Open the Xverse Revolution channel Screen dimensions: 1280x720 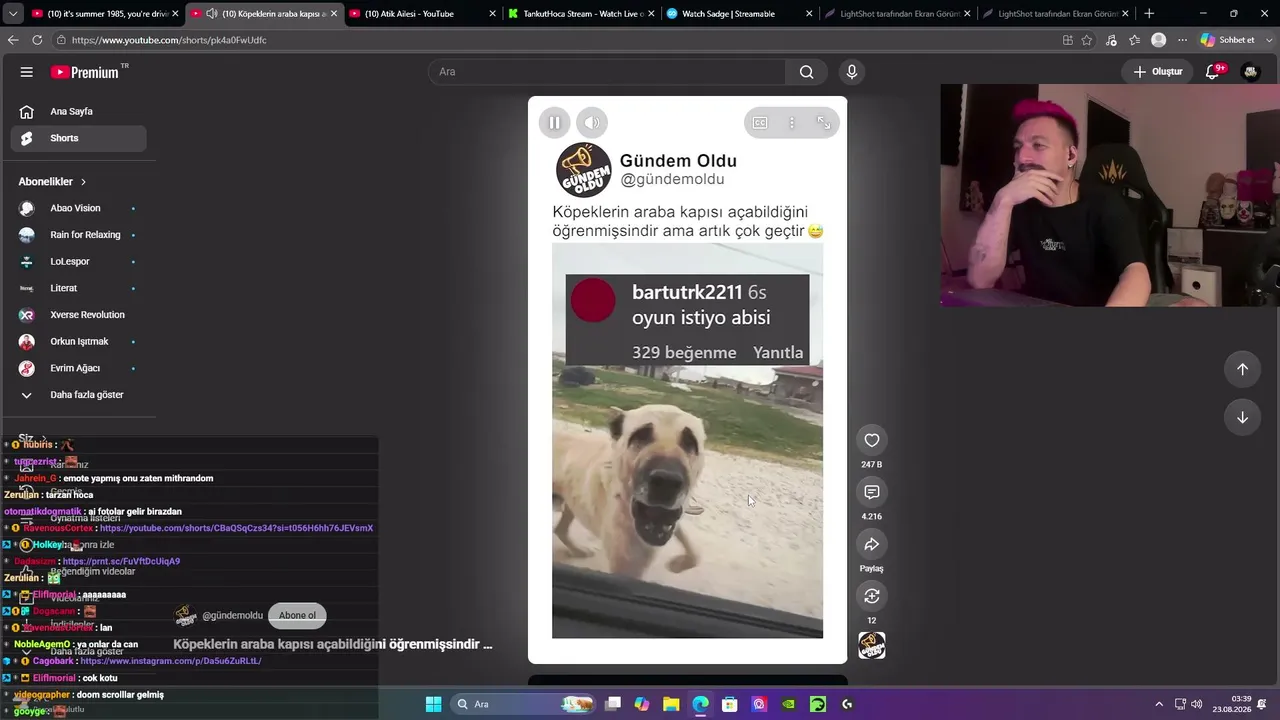coord(78,315)
